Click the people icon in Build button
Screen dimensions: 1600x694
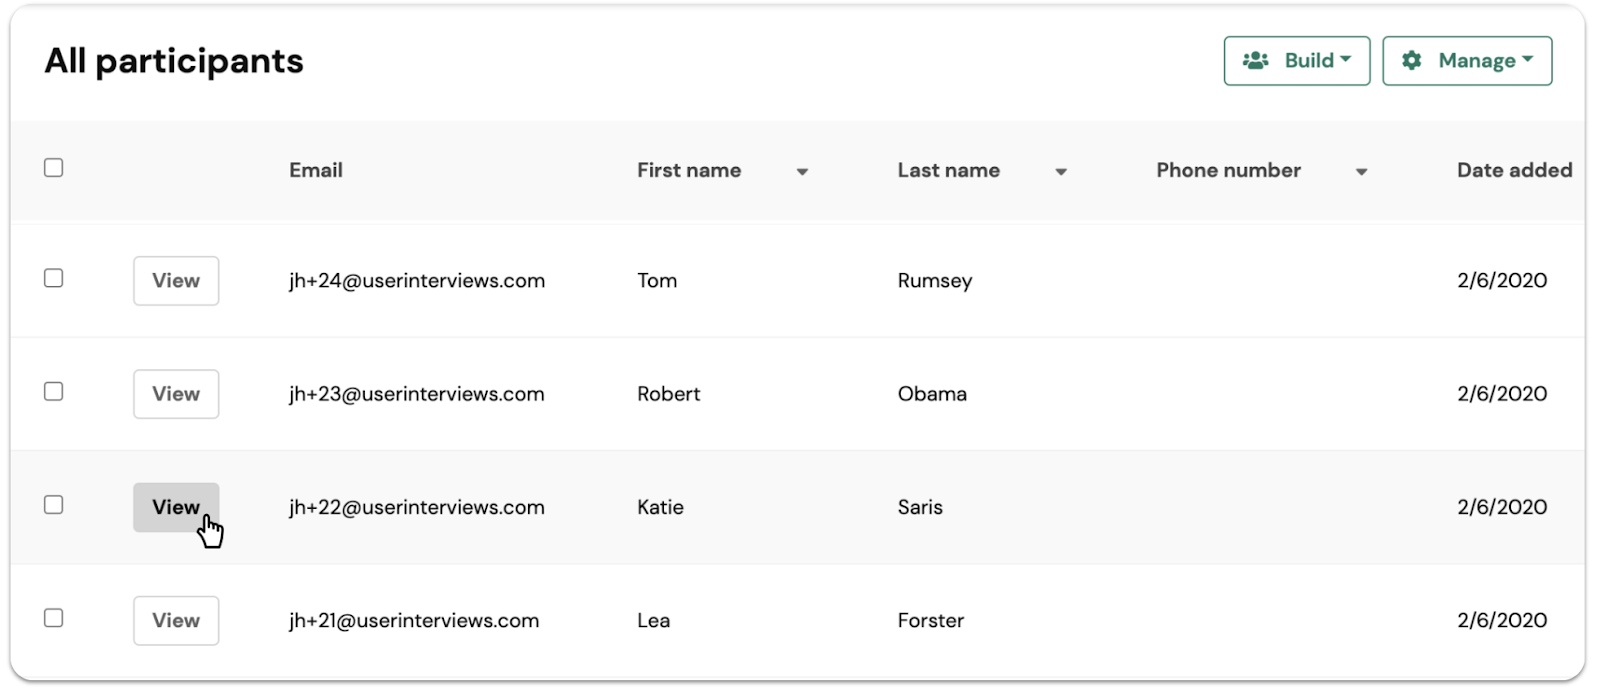click(x=1255, y=61)
